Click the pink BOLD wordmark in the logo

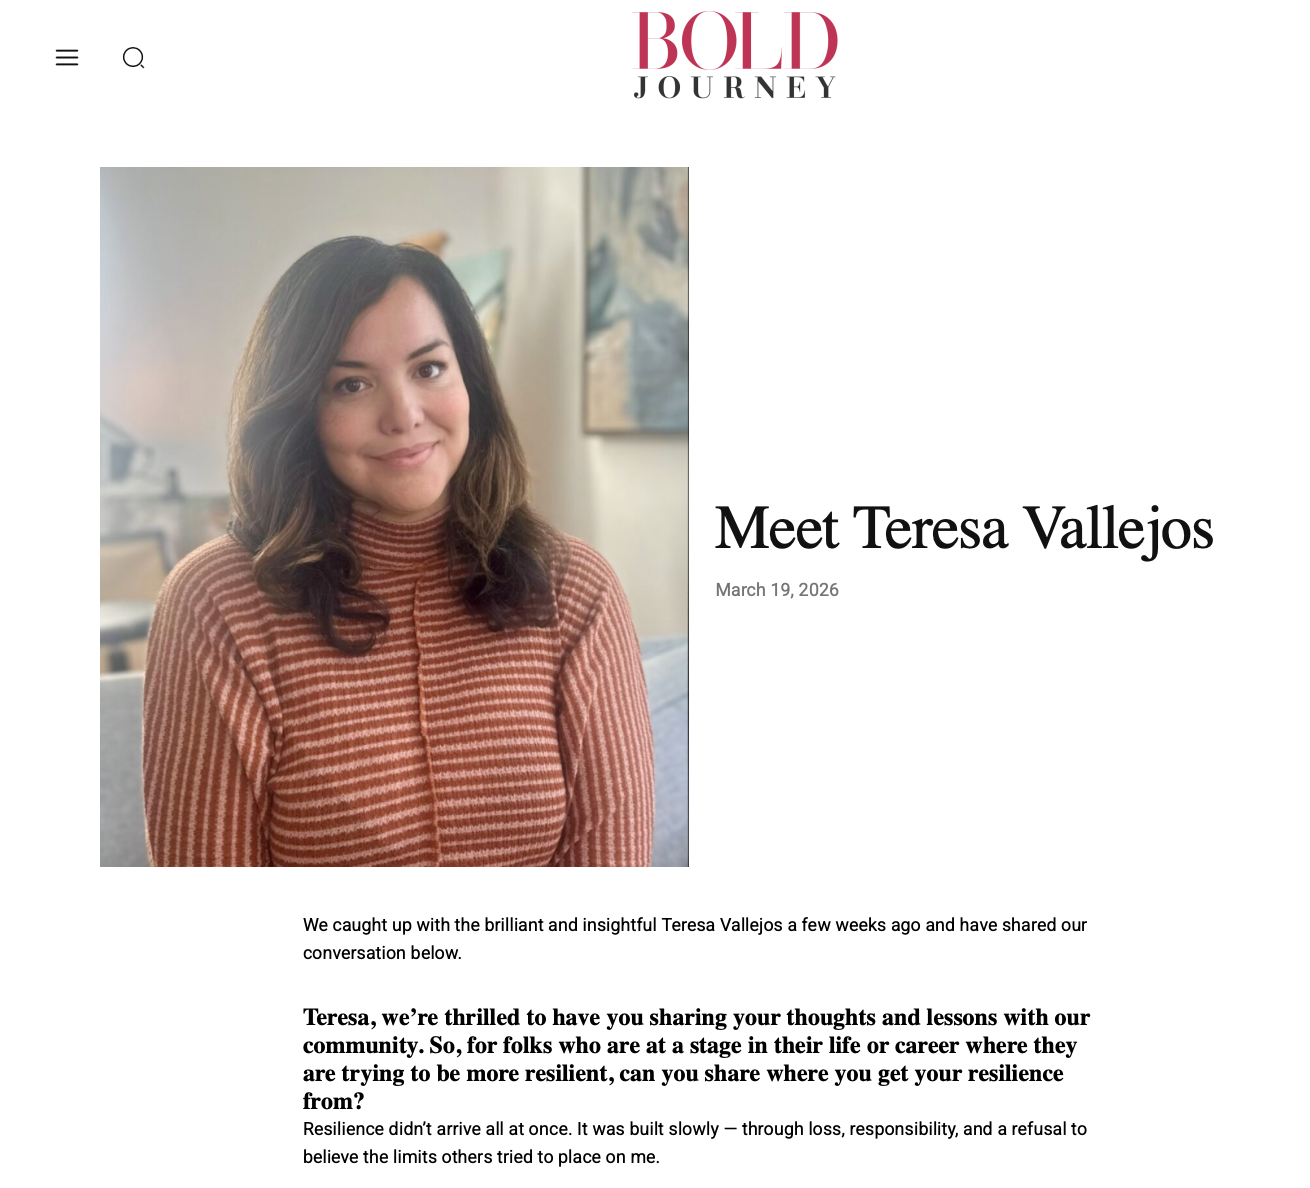point(735,41)
